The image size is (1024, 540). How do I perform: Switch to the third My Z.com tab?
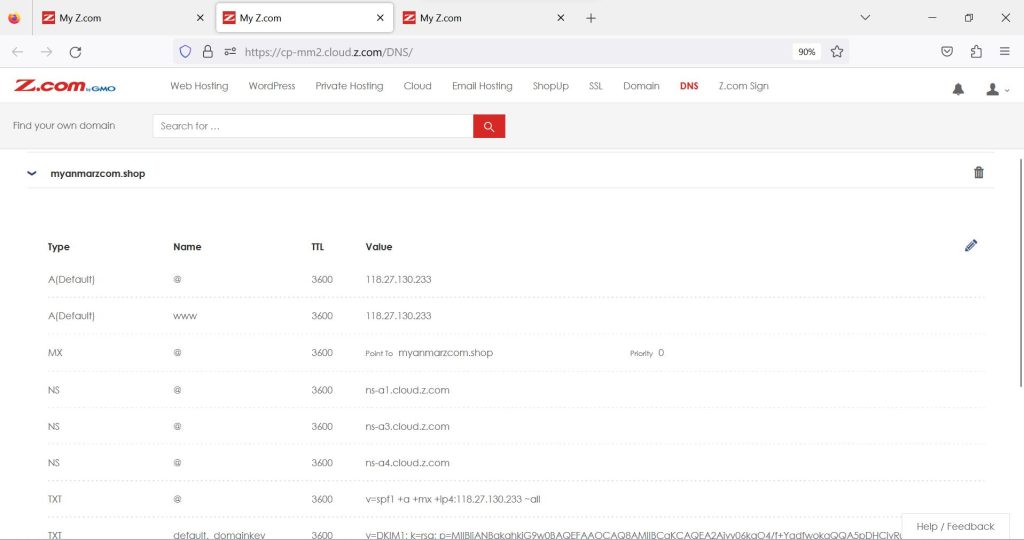tap(484, 18)
